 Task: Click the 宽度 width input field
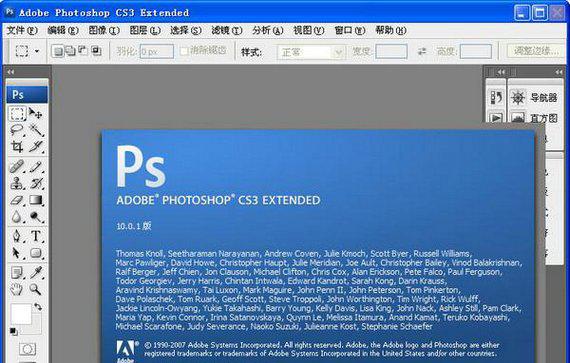click(391, 52)
